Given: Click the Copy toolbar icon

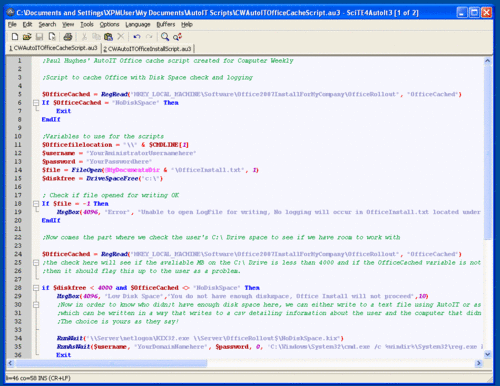Looking at the screenshot, I should click(x=96, y=37).
